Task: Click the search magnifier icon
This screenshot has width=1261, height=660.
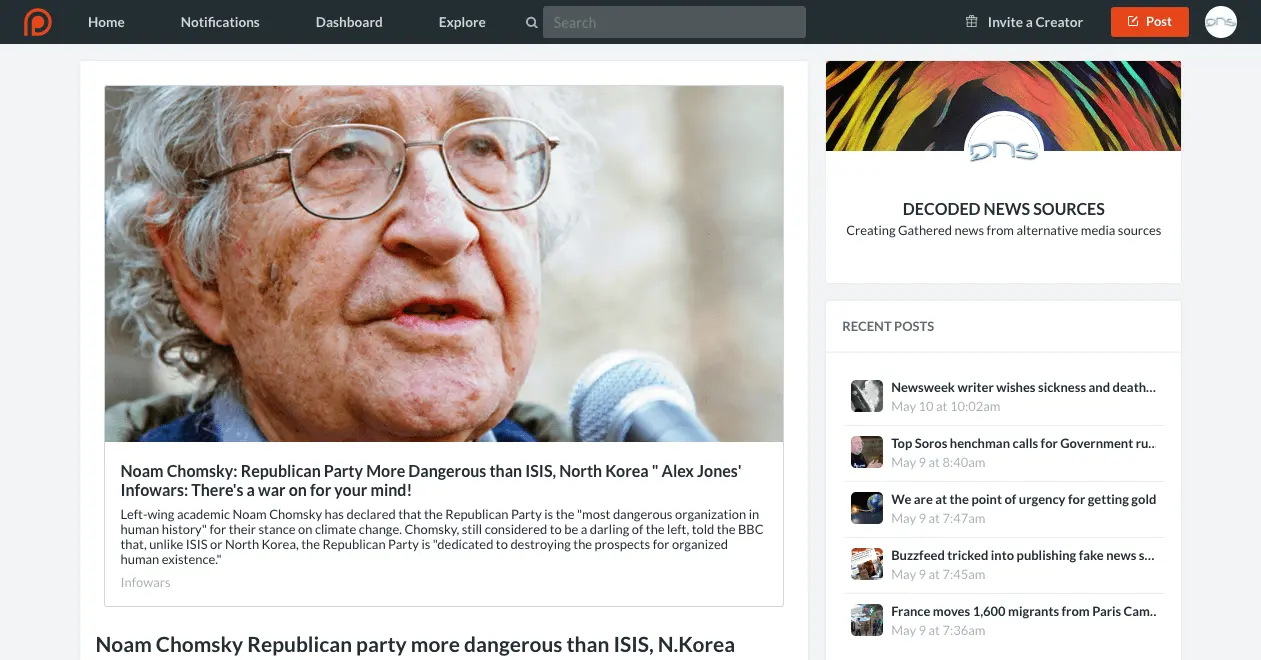Action: pos(531,22)
